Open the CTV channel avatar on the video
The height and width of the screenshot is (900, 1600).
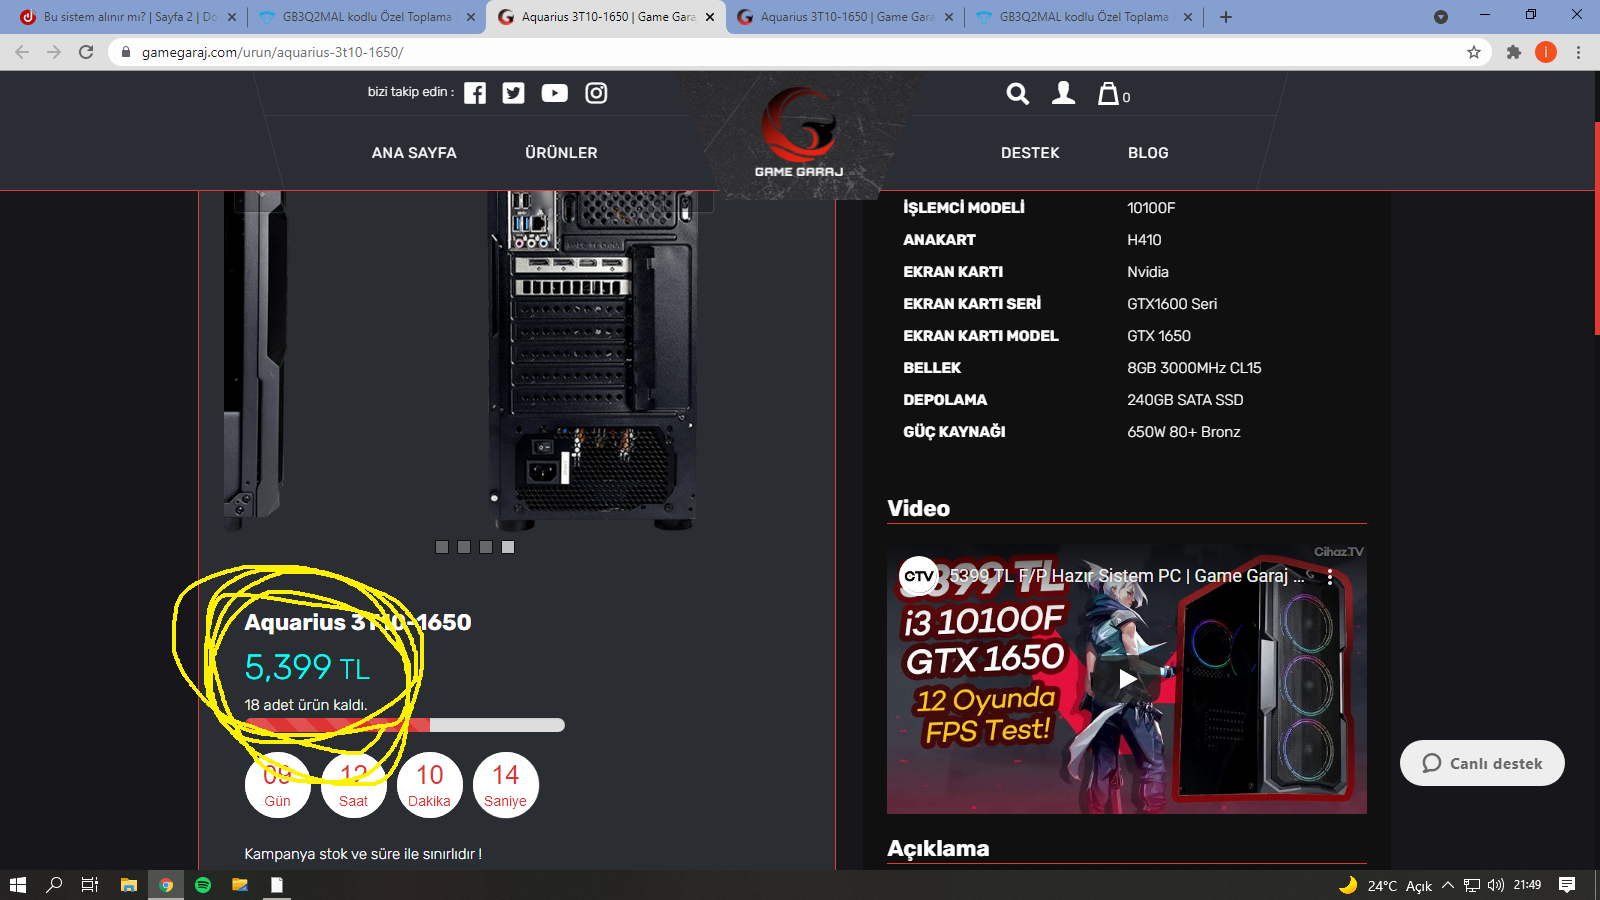point(918,576)
